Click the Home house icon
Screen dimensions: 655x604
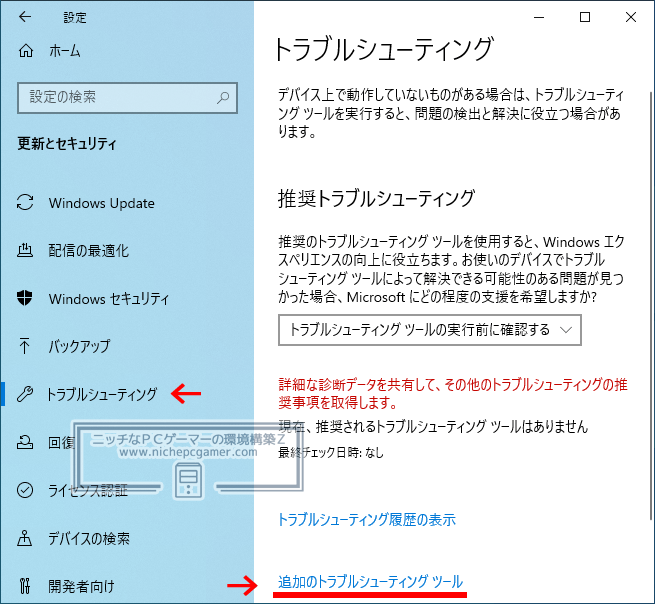pos(26,51)
